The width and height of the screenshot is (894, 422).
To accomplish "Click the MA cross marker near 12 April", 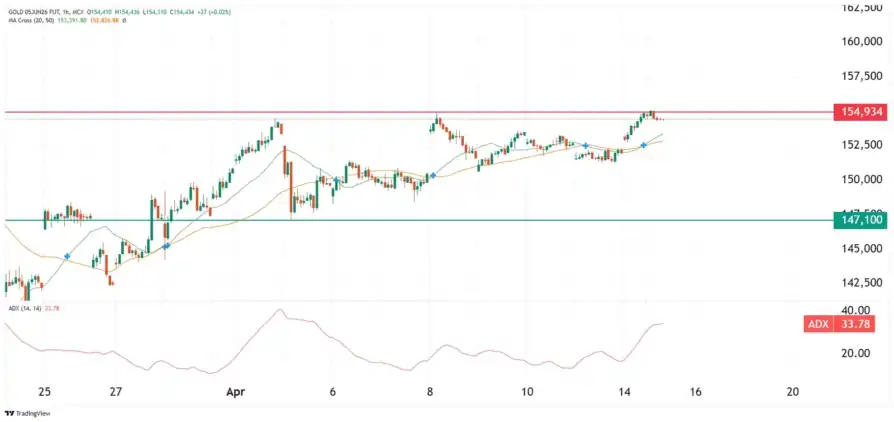I will coord(585,146).
